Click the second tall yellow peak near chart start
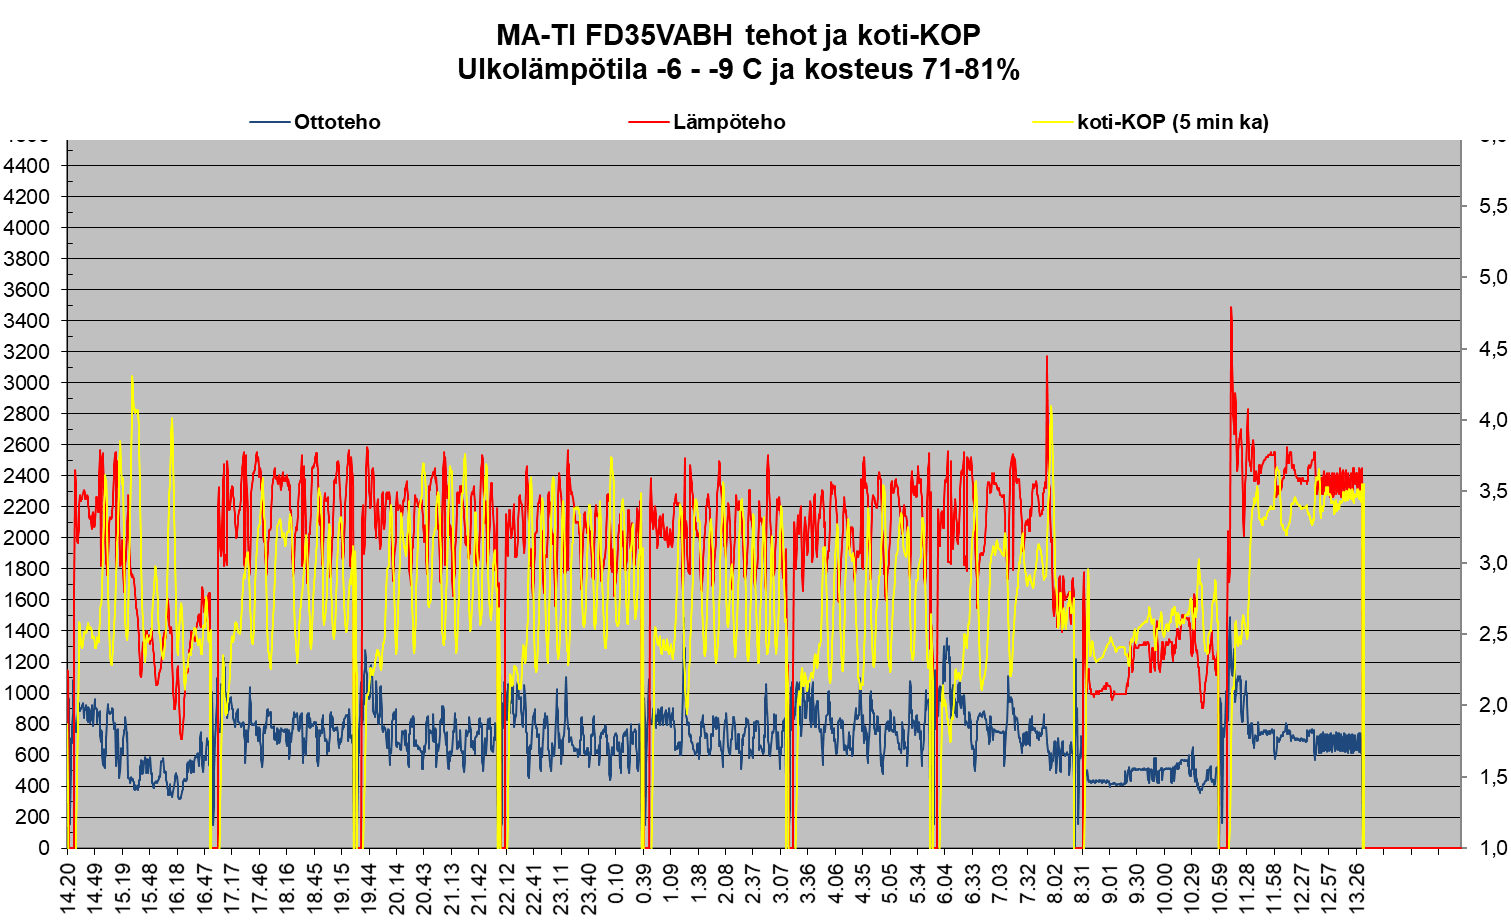Screen dimensions: 1511x921 click(x=171, y=422)
